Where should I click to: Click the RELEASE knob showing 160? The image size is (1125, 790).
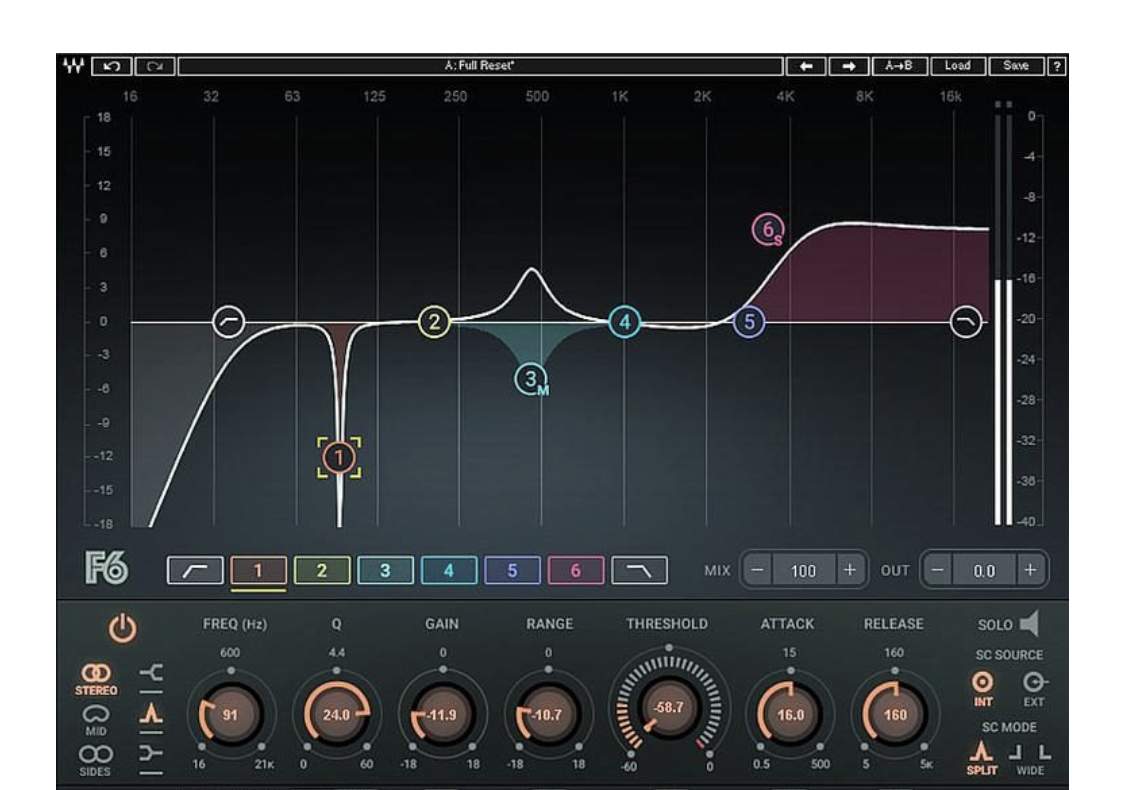(x=895, y=715)
